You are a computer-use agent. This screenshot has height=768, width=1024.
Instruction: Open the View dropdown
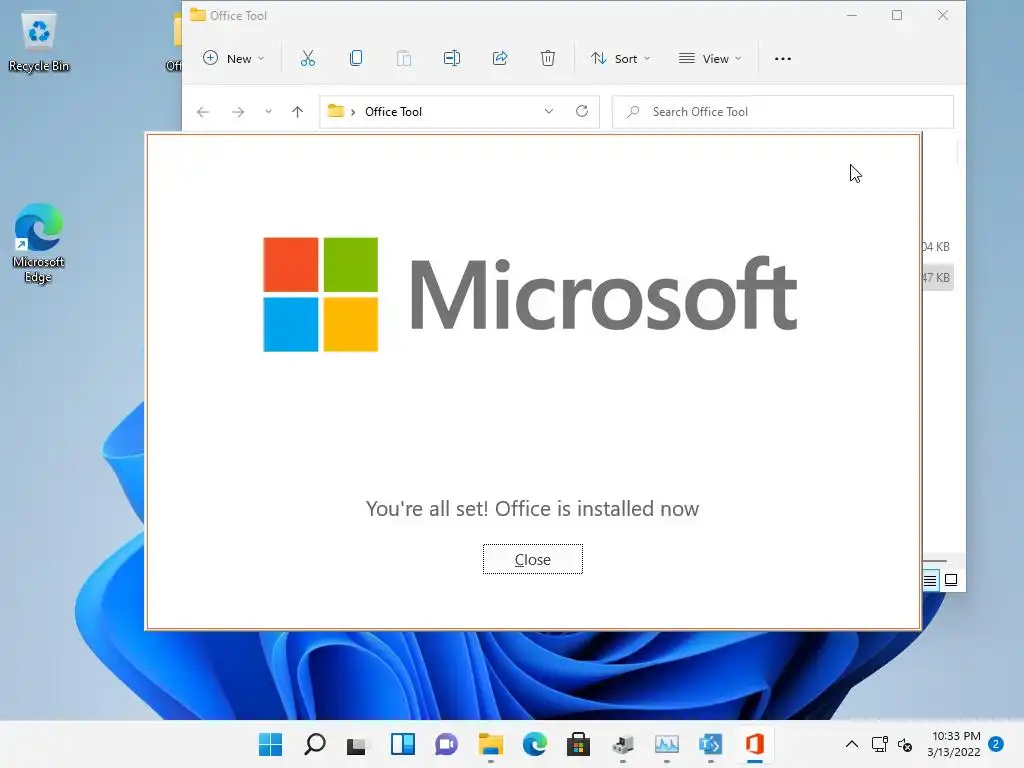tap(710, 59)
